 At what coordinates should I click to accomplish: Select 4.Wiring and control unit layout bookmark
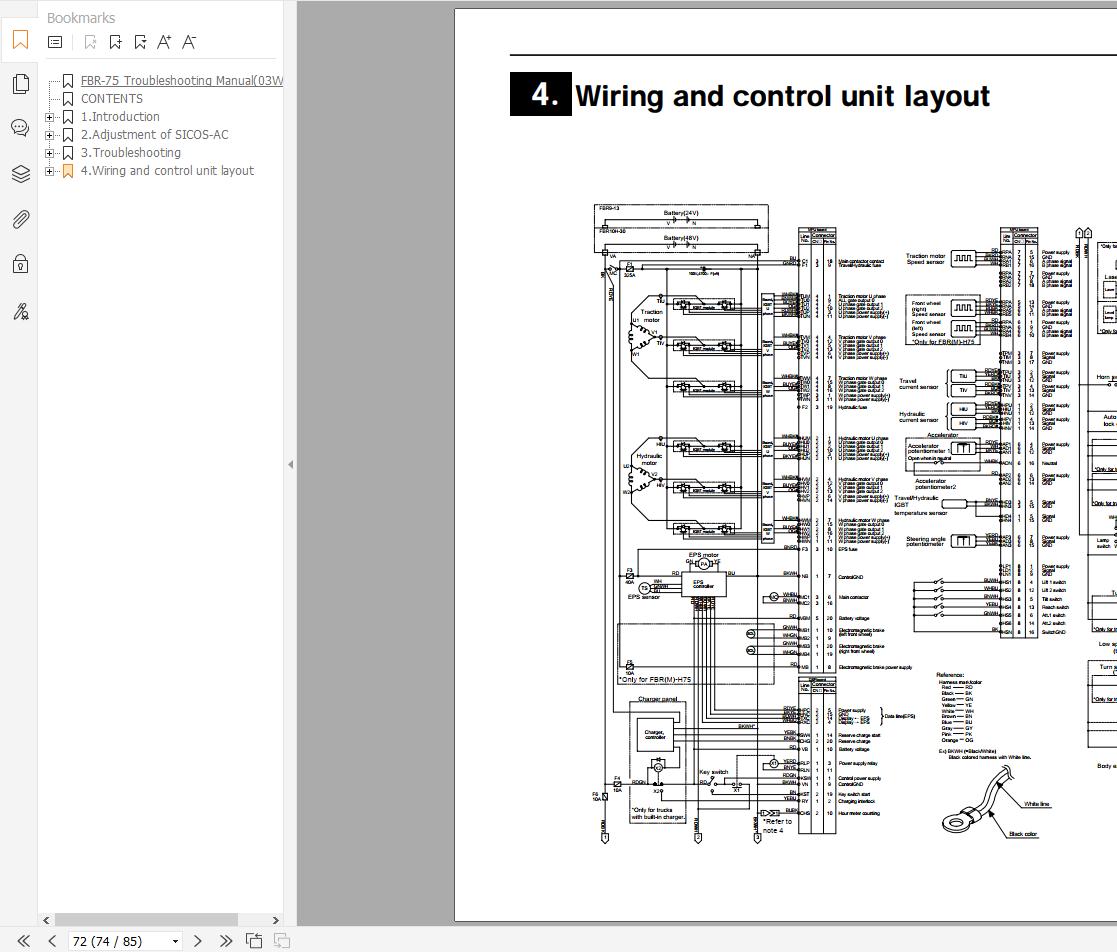point(167,170)
